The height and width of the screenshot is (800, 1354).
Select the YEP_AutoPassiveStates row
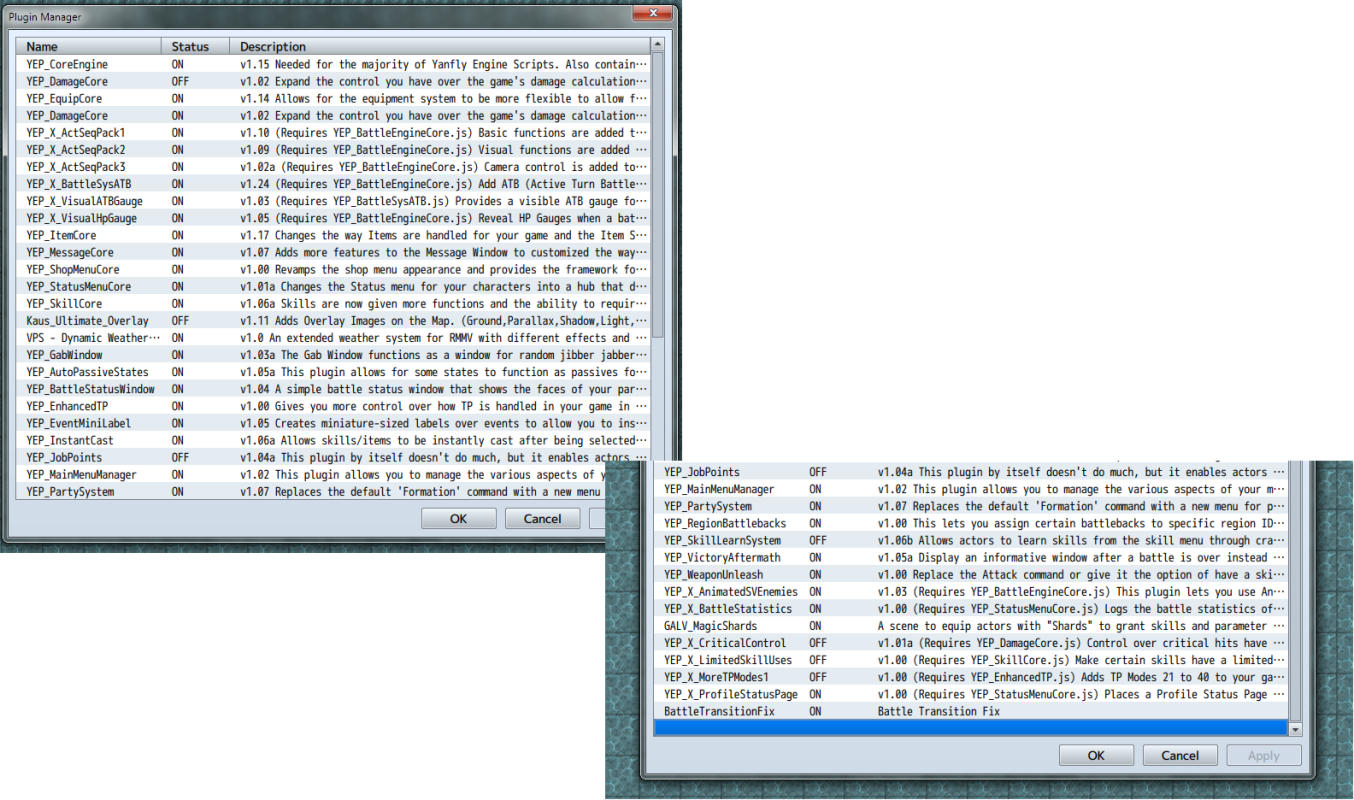(333, 372)
